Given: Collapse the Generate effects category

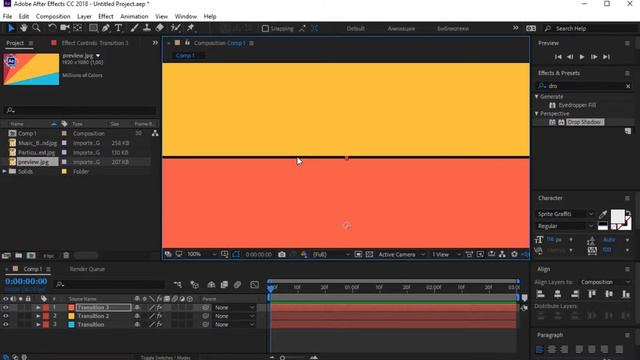Looking at the screenshot, I should point(537,97).
